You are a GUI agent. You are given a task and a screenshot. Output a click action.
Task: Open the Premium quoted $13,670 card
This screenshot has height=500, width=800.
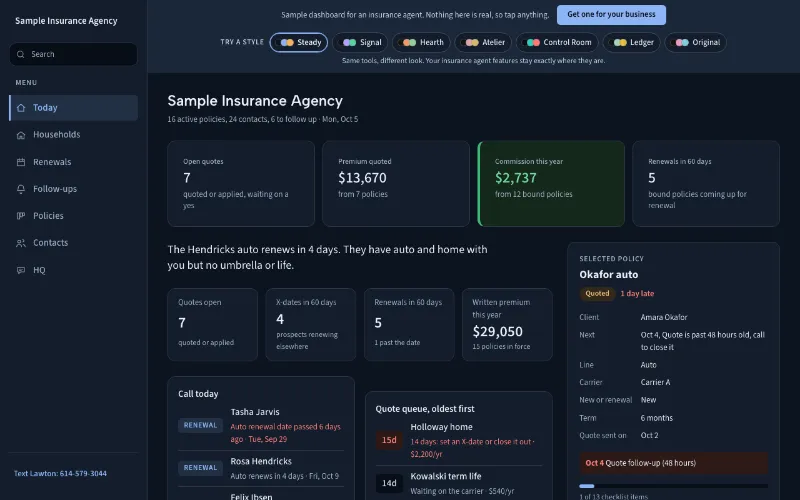pyautogui.click(x=396, y=184)
